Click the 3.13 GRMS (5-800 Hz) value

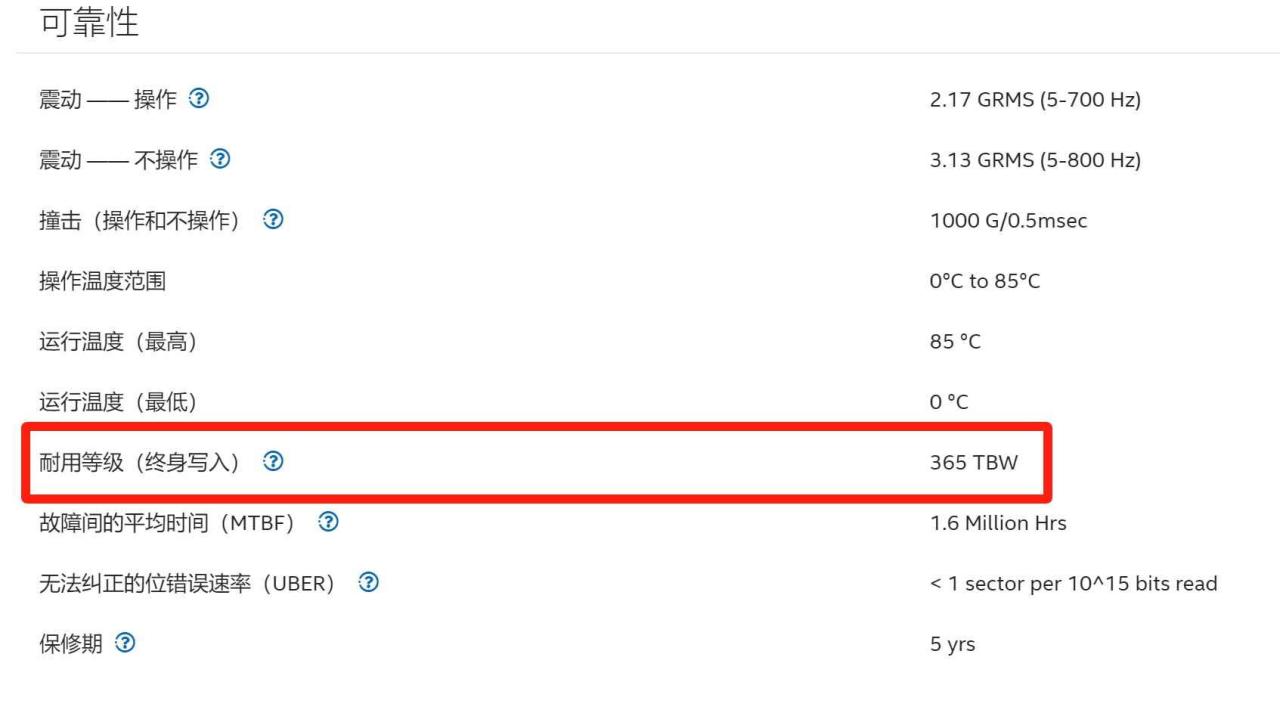[x=1035, y=160]
